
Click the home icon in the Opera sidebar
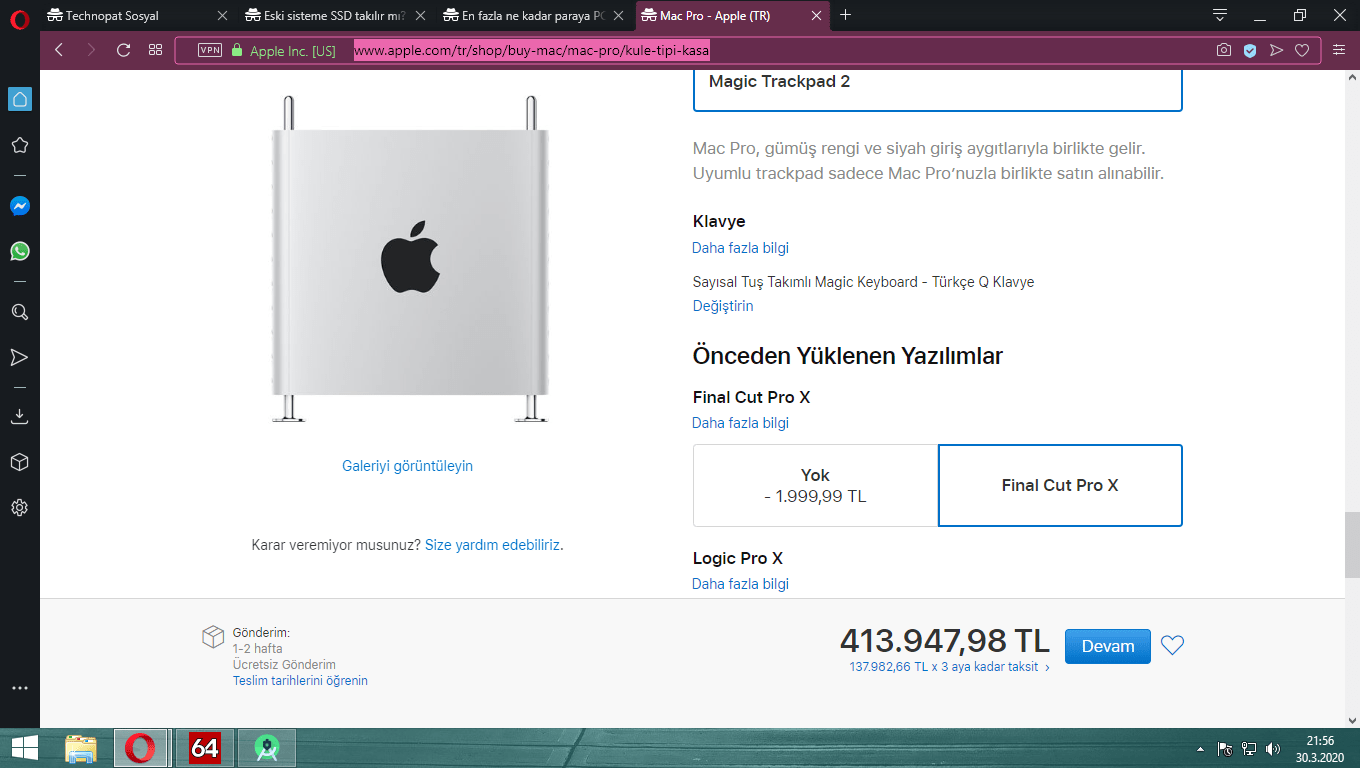[x=20, y=98]
